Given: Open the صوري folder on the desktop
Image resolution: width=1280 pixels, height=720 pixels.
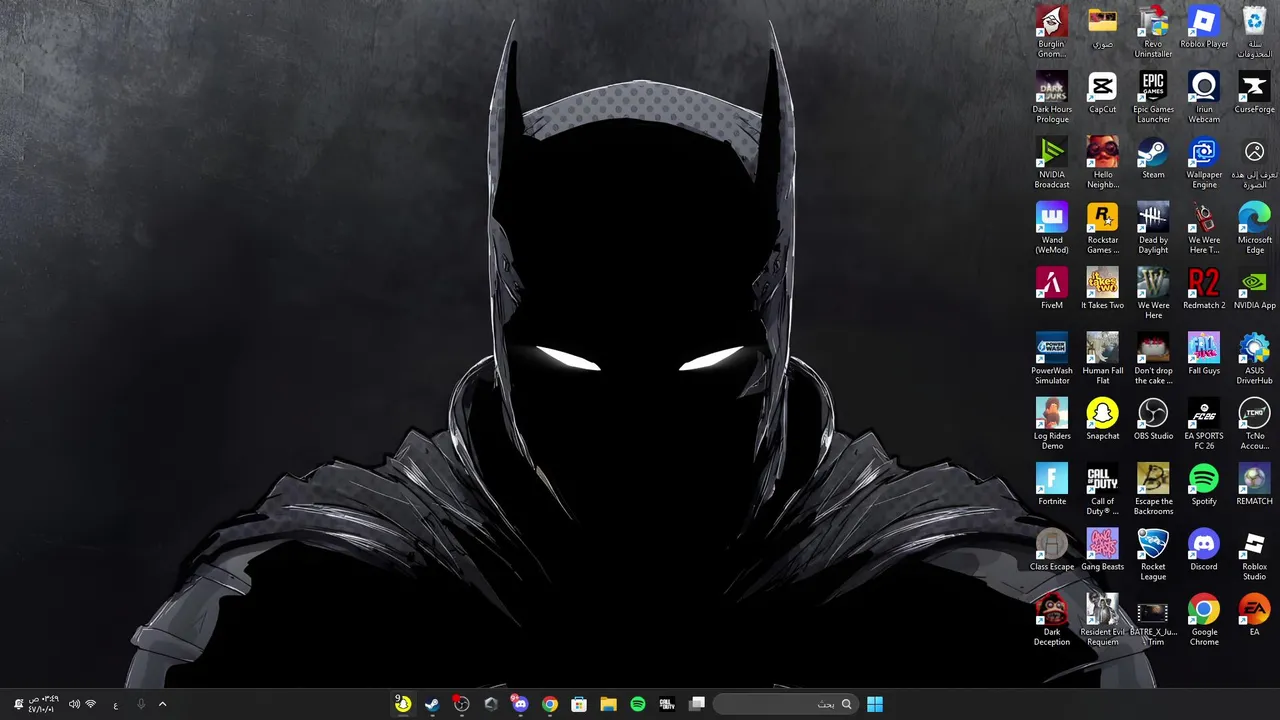Looking at the screenshot, I should coord(1102,27).
